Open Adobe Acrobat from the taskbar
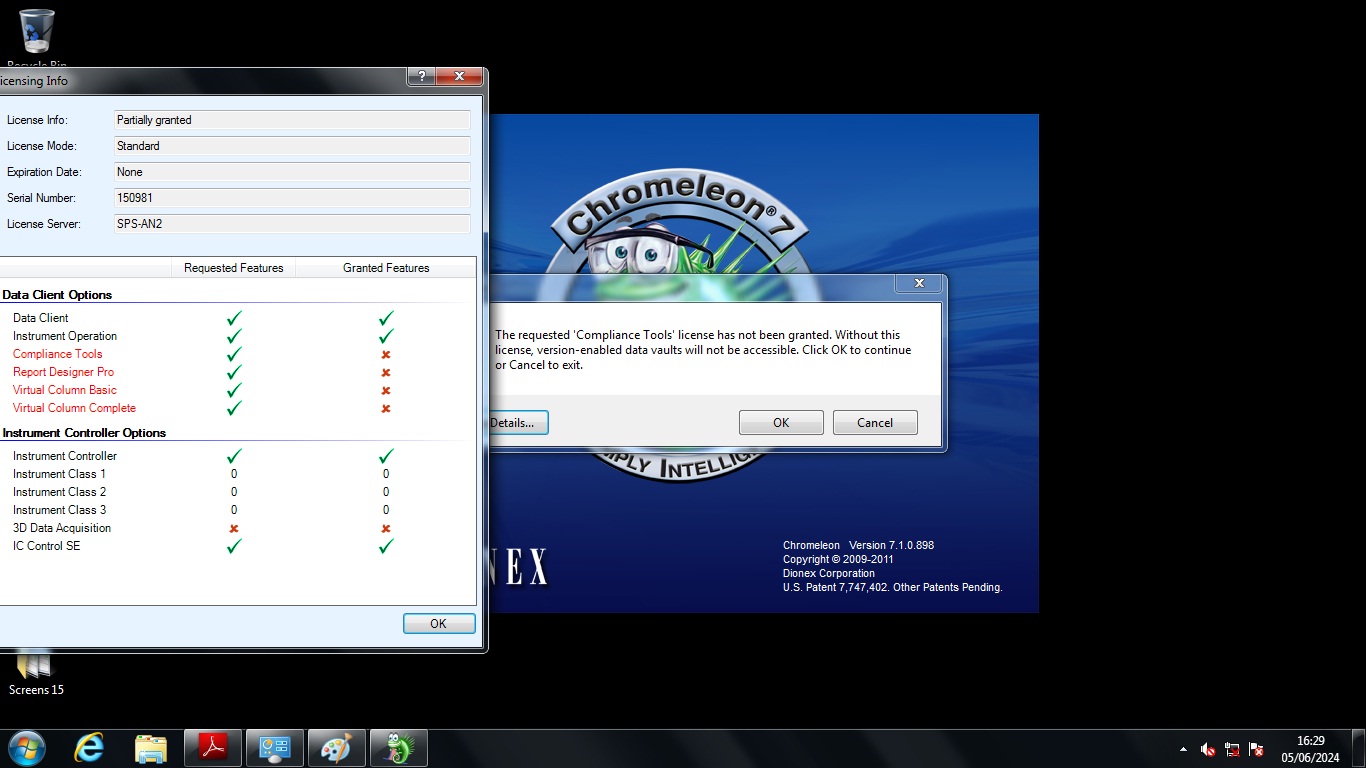The height and width of the screenshot is (768, 1366). tap(213, 748)
